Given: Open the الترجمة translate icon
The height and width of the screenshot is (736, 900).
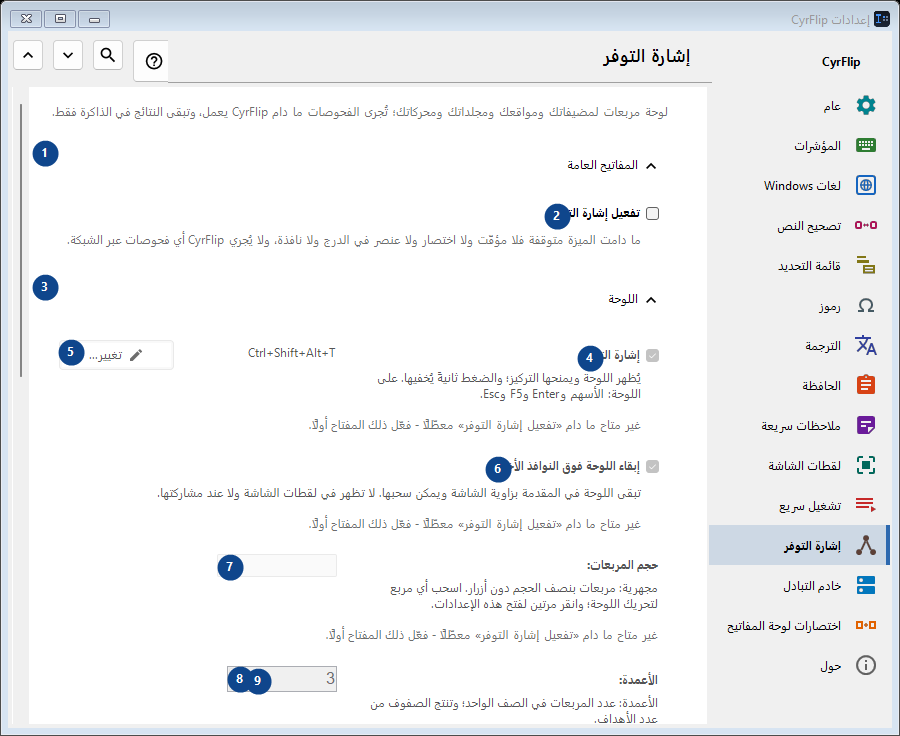Looking at the screenshot, I should [x=866, y=345].
